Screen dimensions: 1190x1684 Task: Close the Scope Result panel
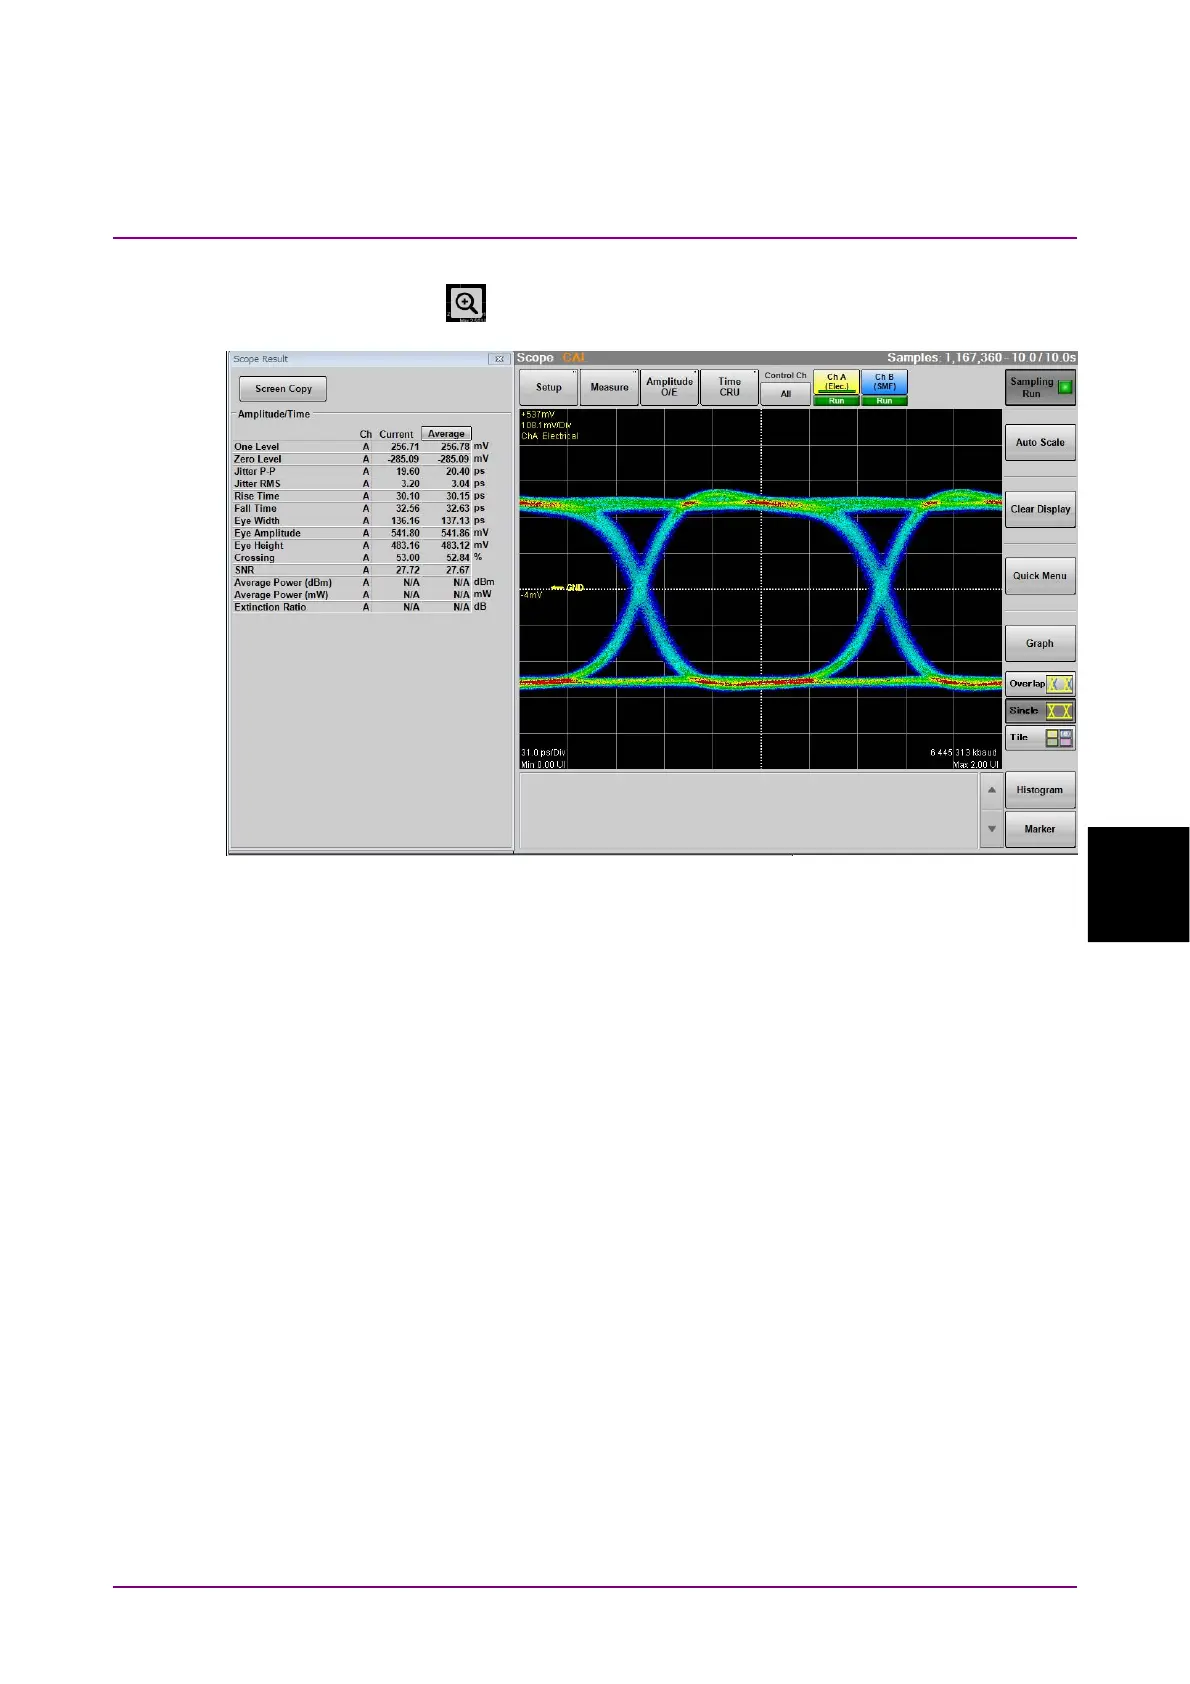pos(498,359)
